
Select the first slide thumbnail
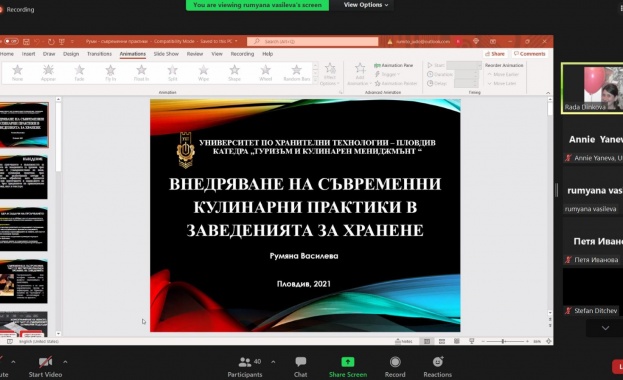(x=24, y=125)
